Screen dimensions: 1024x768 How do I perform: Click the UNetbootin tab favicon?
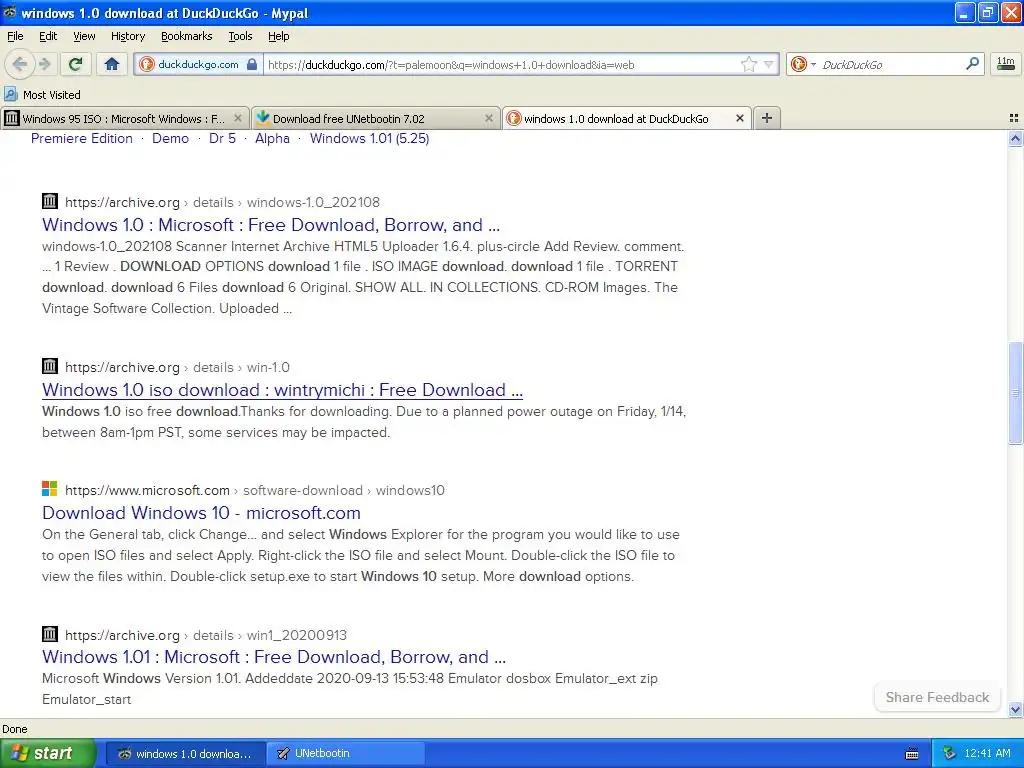[263, 118]
